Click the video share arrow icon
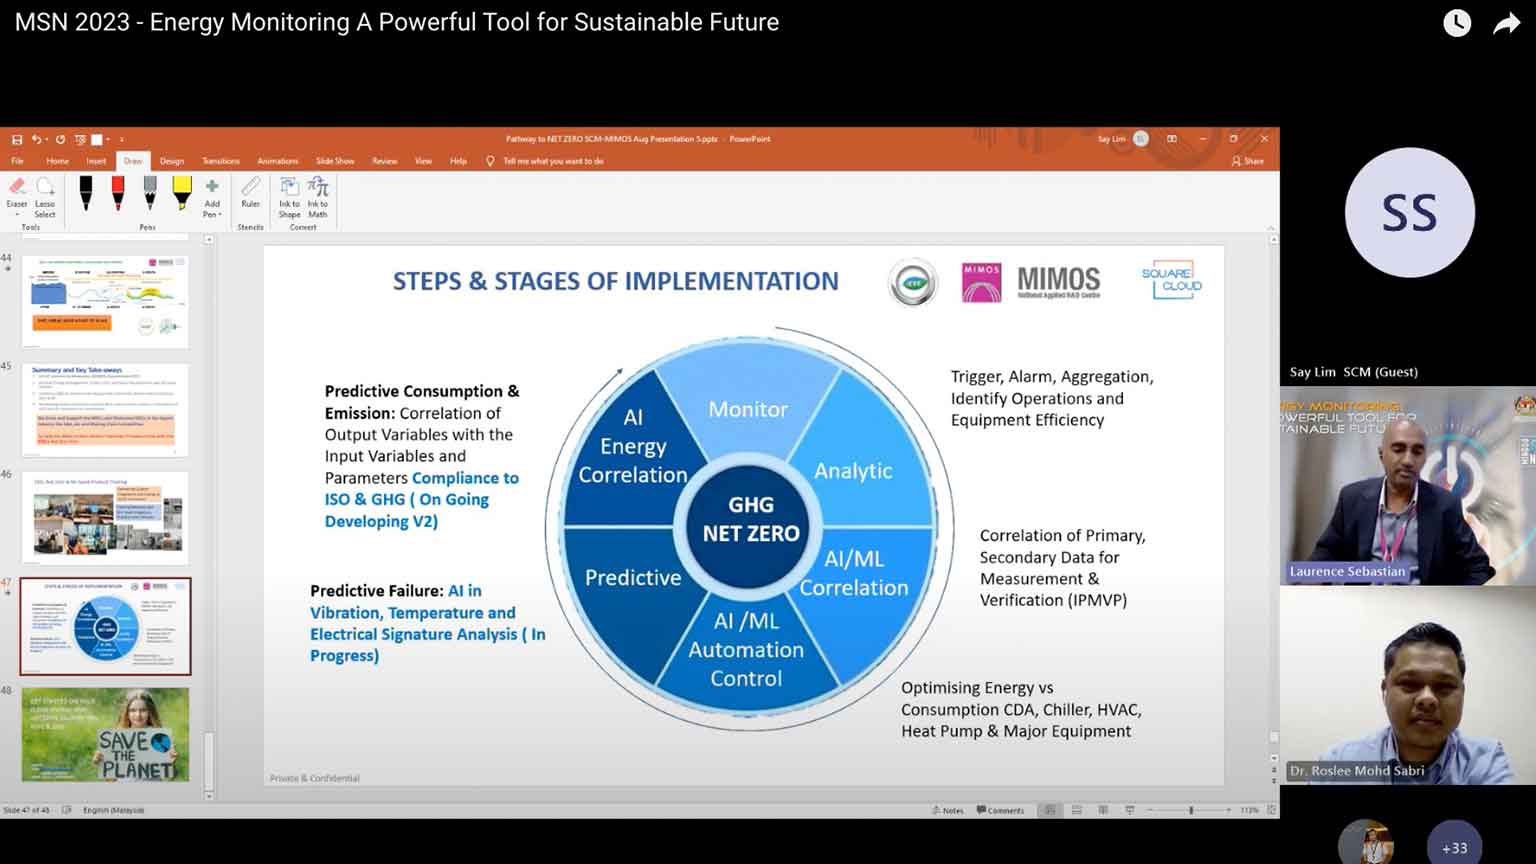Screen dimensions: 1536x864 pos(1506,23)
